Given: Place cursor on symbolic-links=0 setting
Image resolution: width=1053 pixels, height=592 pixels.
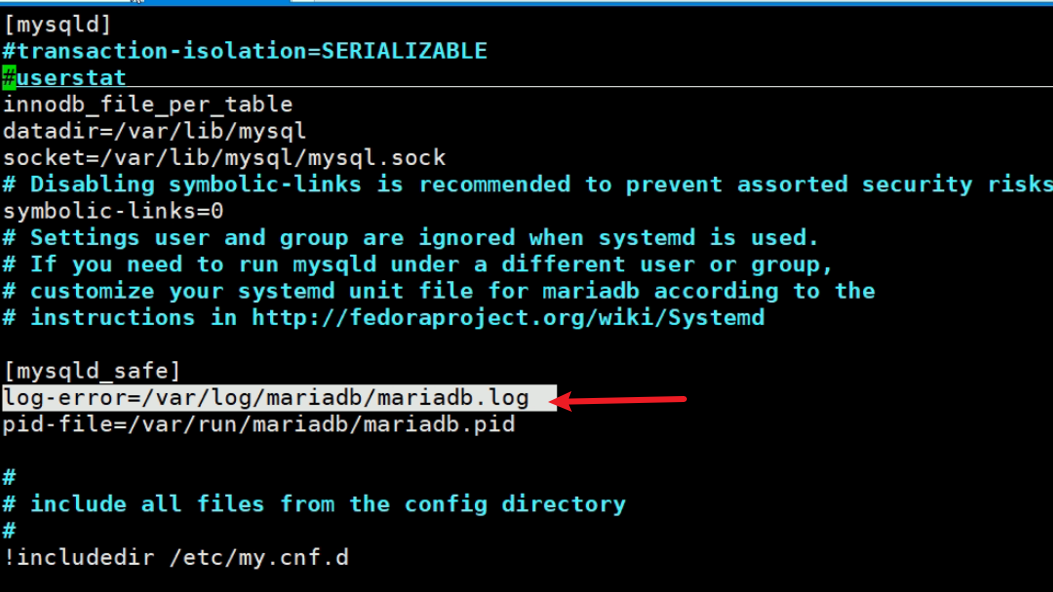Looking at the screenshot, I should [x=113, y=211].
